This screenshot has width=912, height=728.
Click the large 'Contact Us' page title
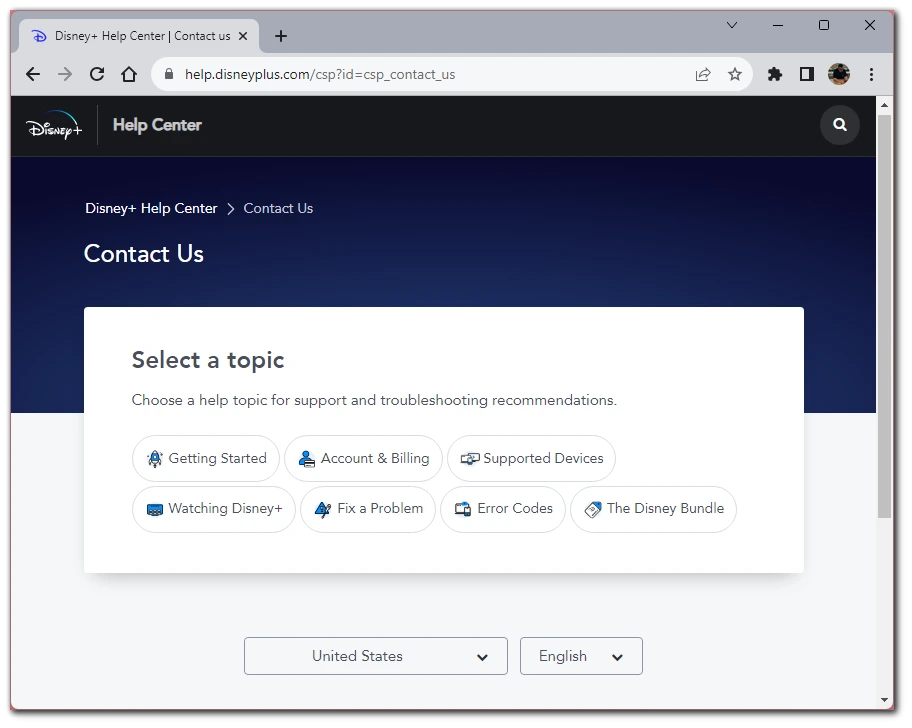(x=144, y=254)
